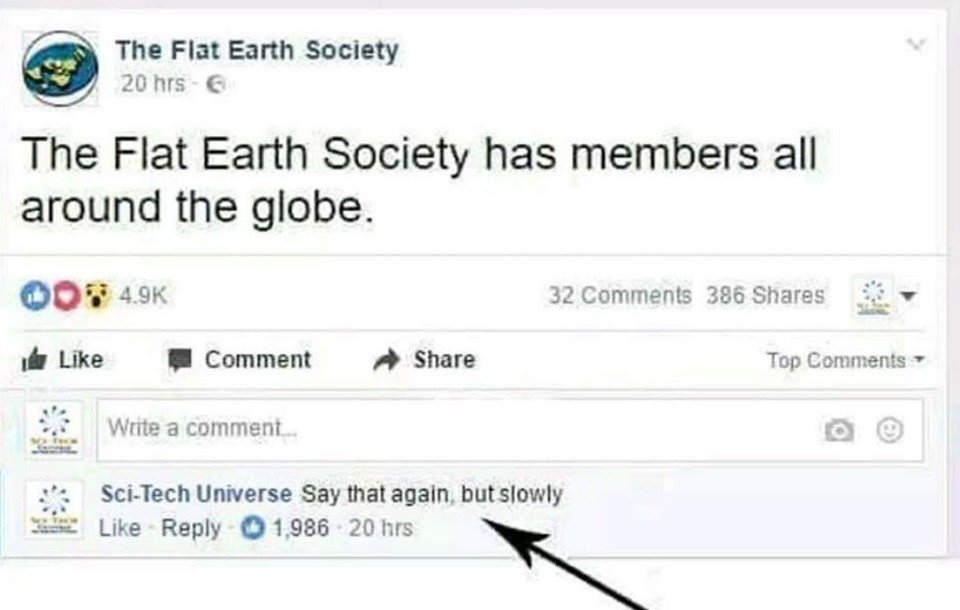Open the 32 Comments link
Image resolution: width=960 pixels, height=610 pixels.
click(620, 296)
